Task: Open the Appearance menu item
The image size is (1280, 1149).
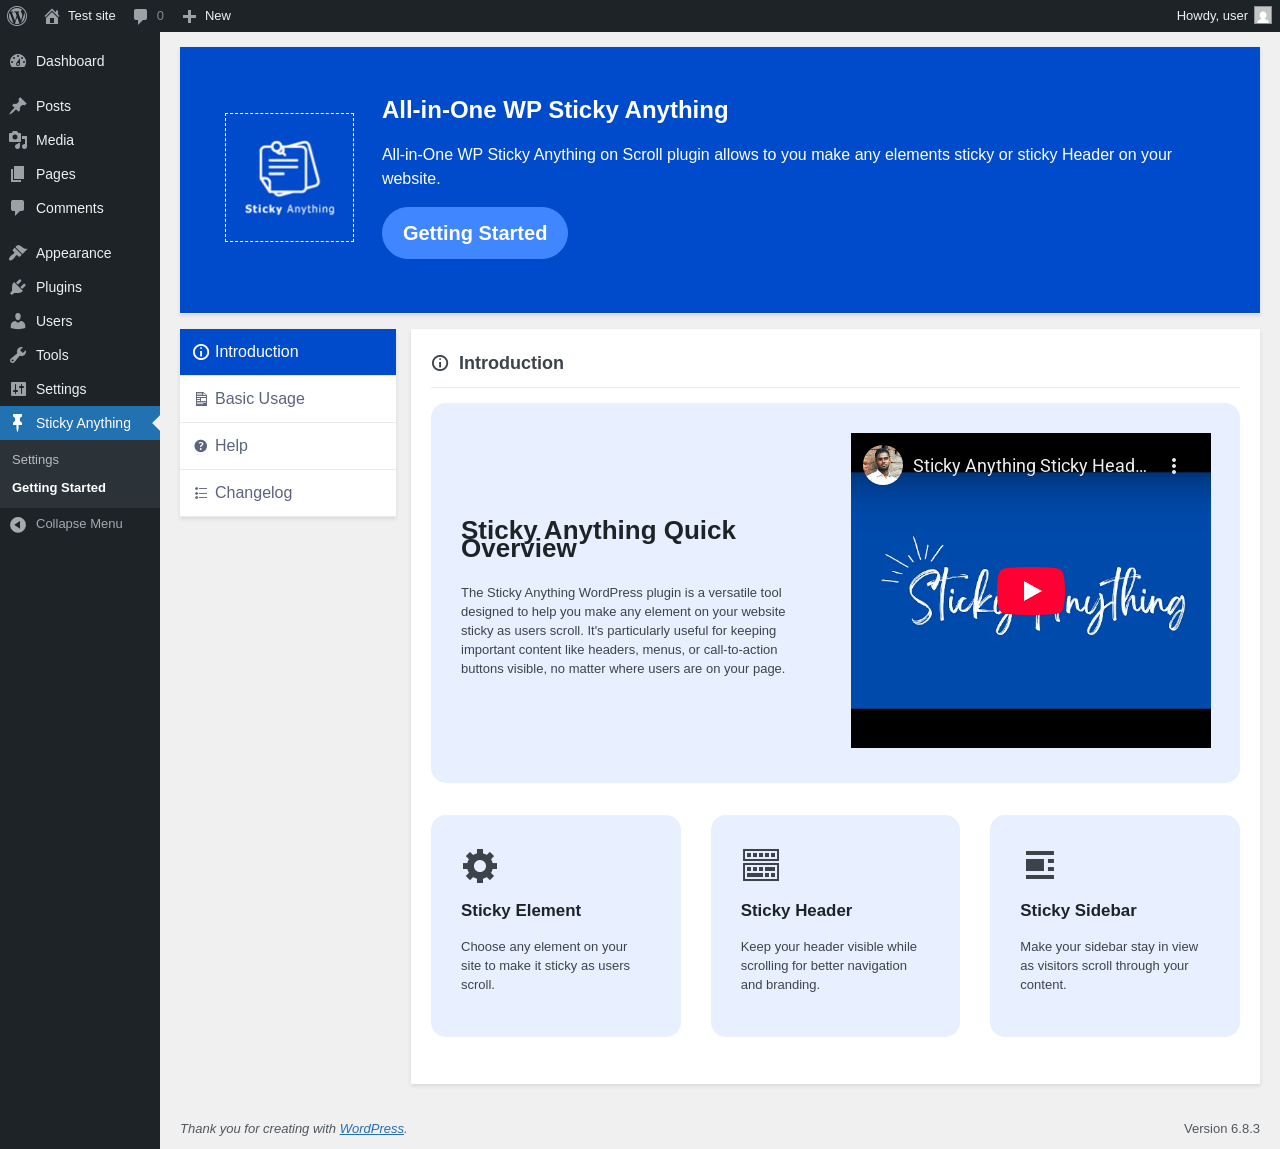Action: (x=80, y=253)
